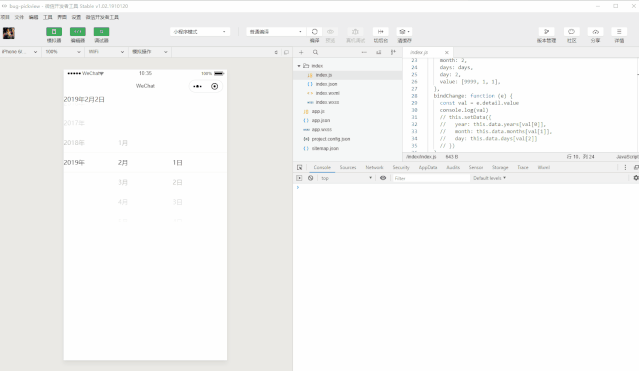This screenshot has height=371, width=639.
Task: Click the devtools vertical dots menu
Action: point(626,168)
